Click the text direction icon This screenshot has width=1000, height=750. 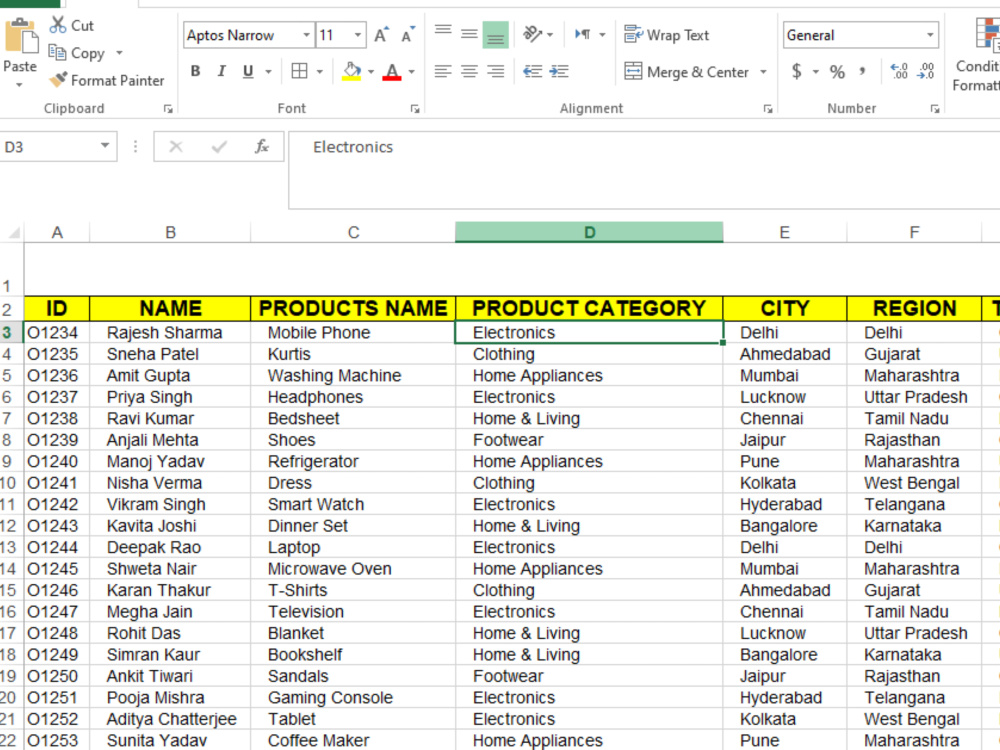click(x=582, y=34)
